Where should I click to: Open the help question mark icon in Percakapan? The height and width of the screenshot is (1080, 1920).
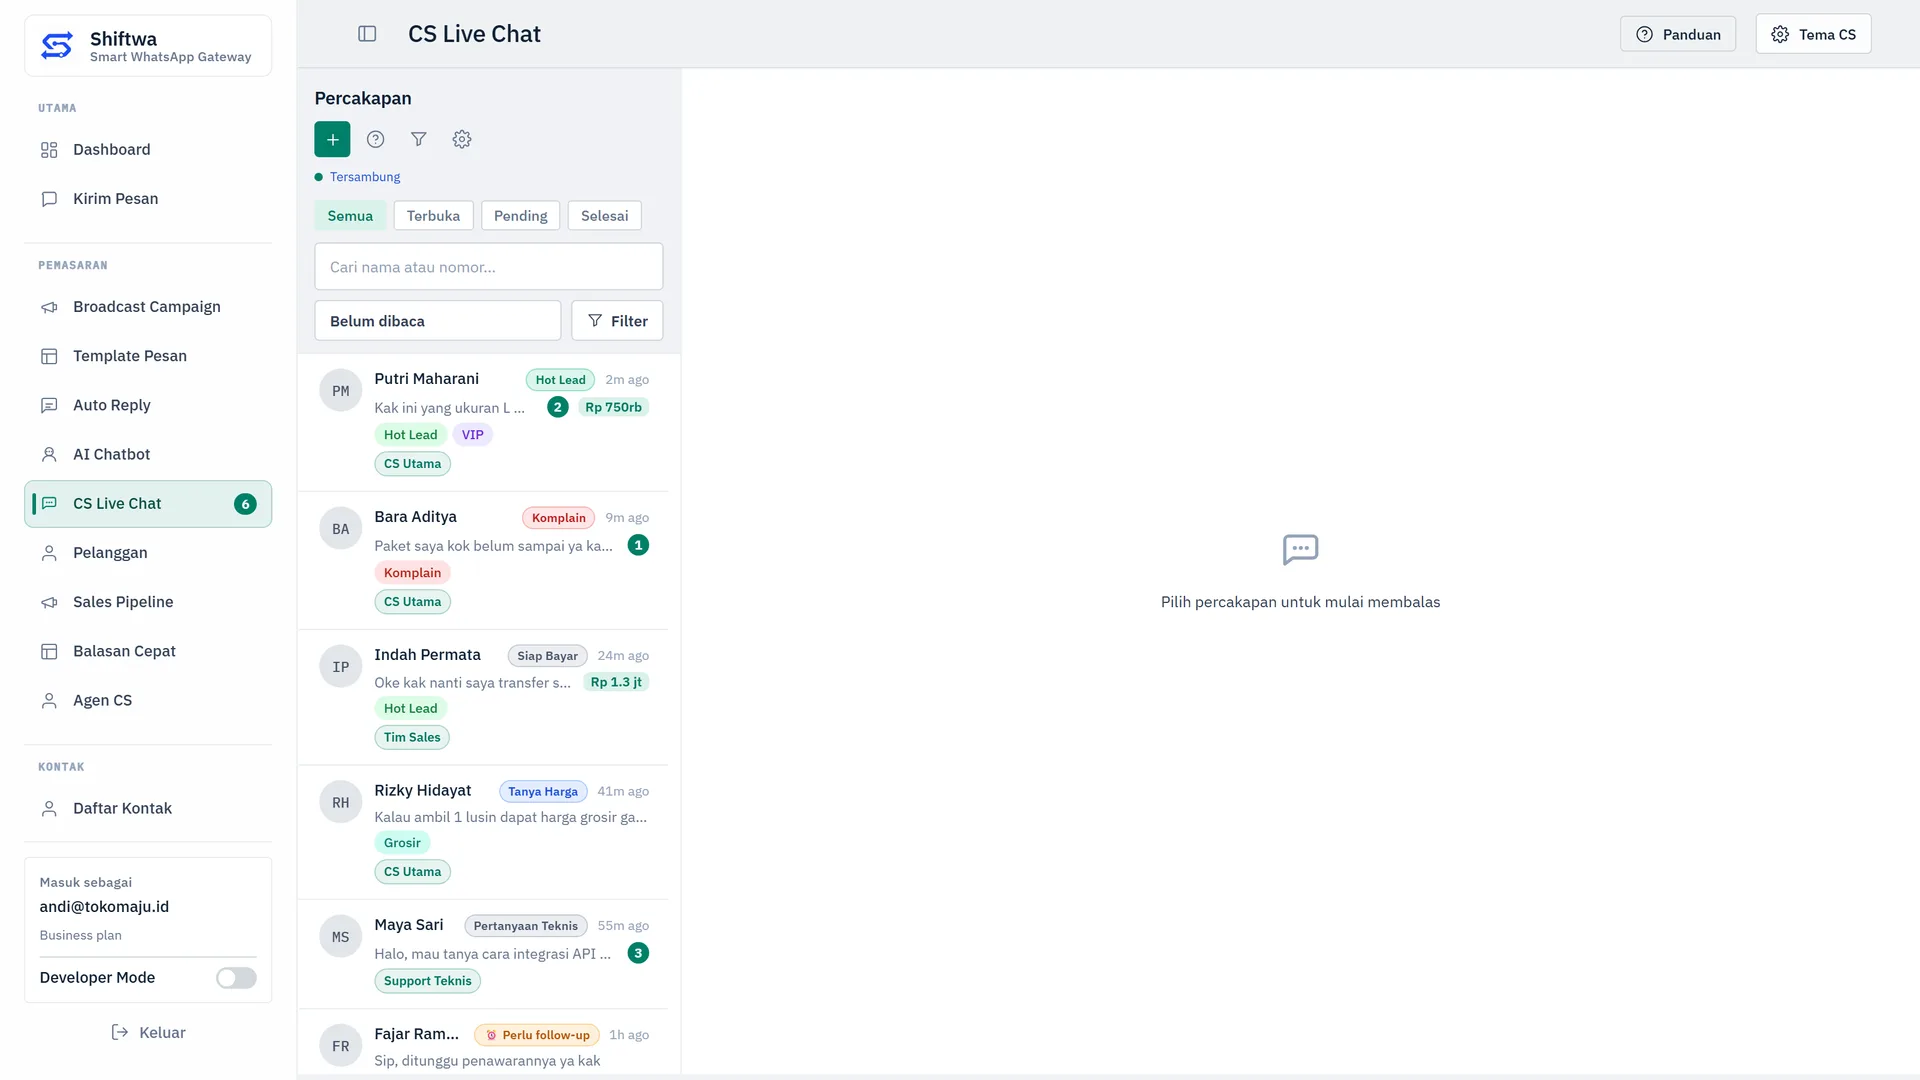coord(375,139)
